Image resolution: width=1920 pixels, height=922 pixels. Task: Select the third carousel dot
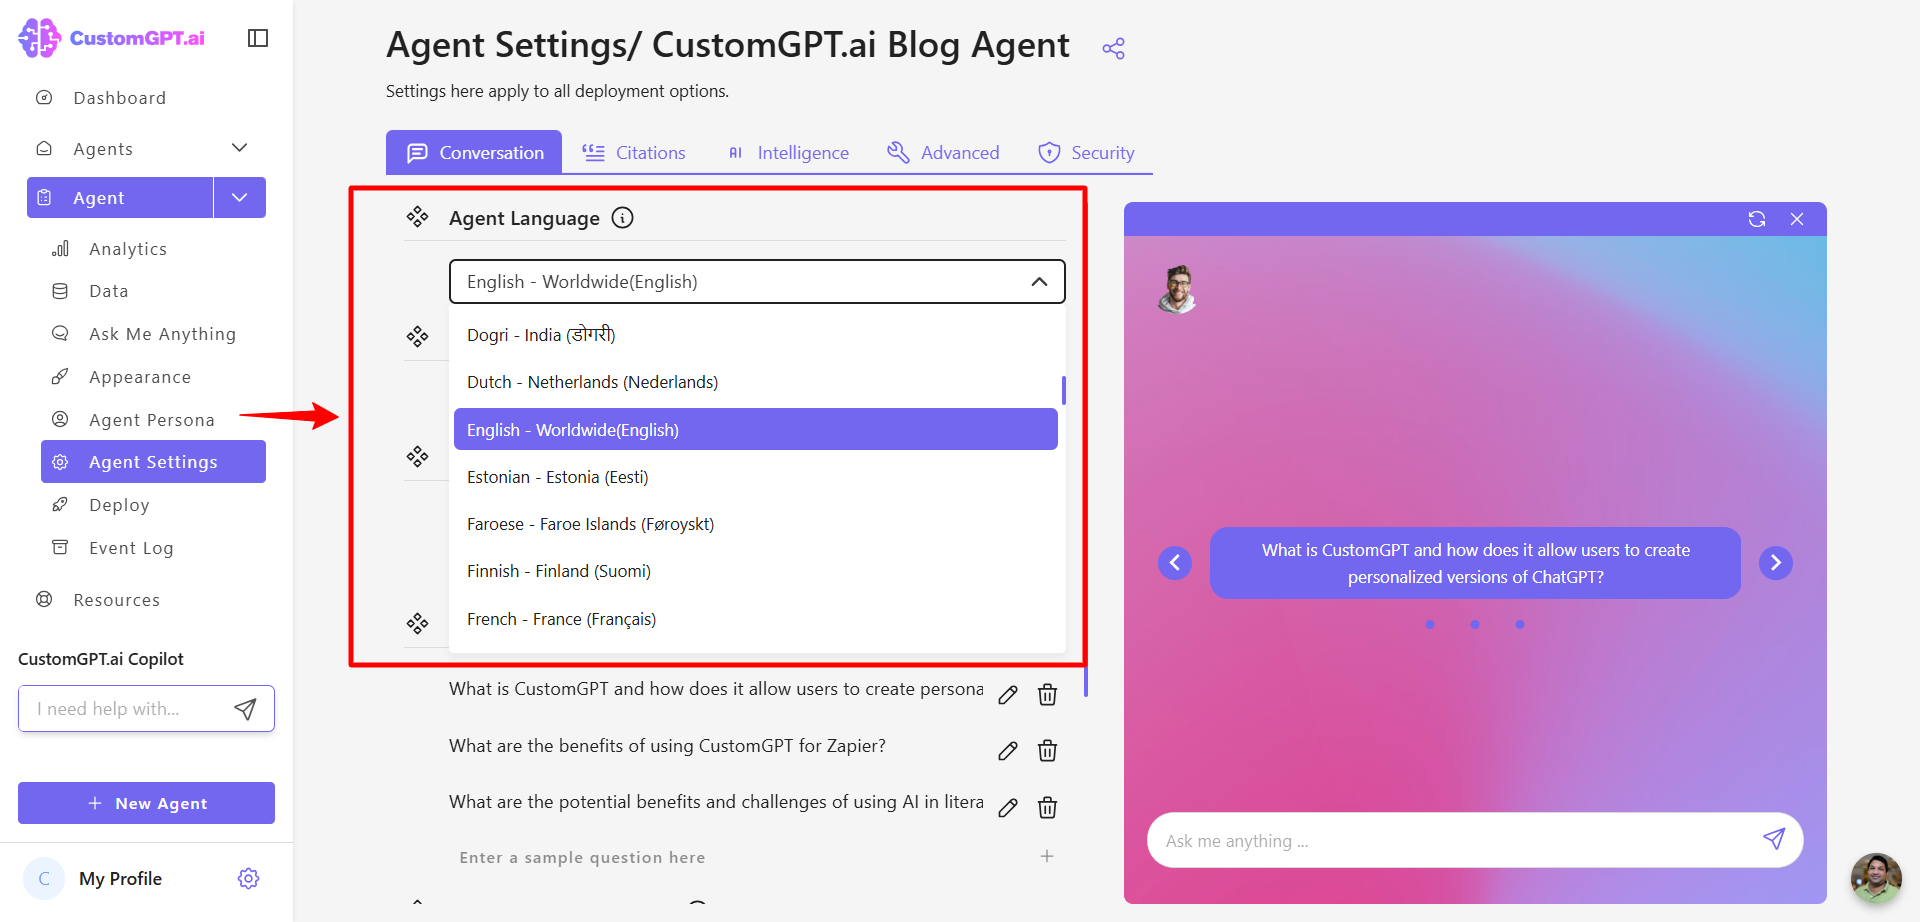point(1520,624)
